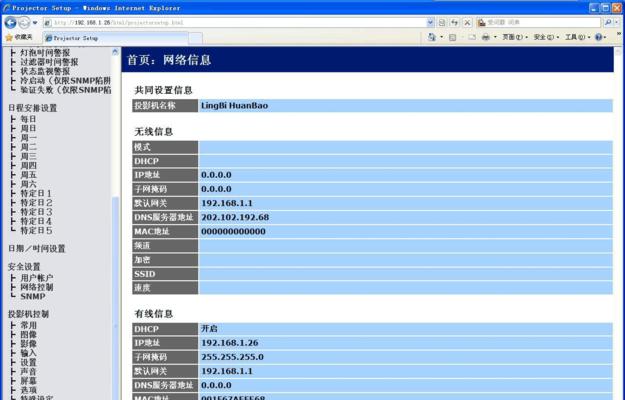The width and height of the screenshot is (625, 400).
Task: Open 选项 under projector control
Action: (x=28, y=390)
